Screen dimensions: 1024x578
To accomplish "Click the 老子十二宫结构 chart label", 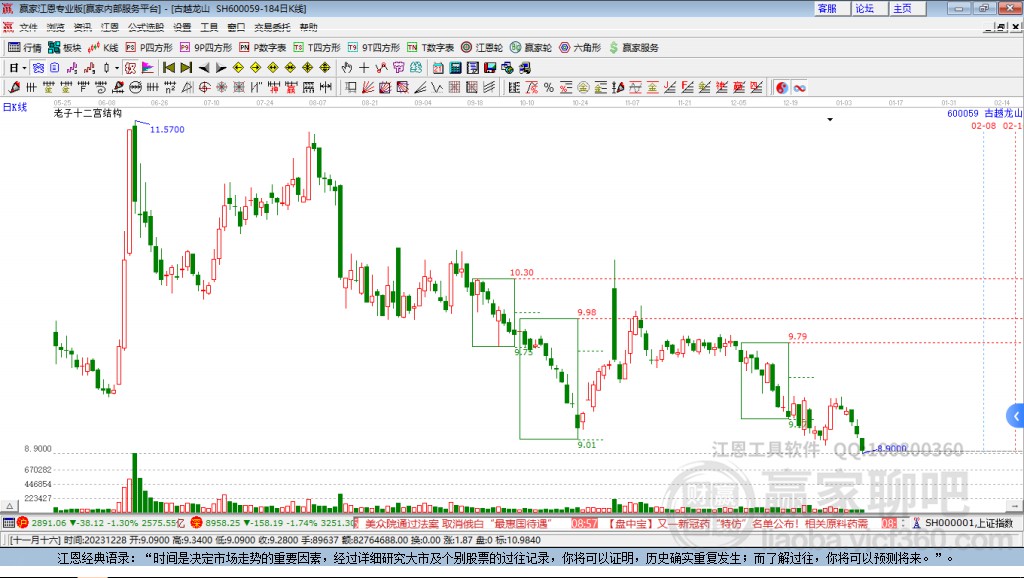I will coord(88,113).
